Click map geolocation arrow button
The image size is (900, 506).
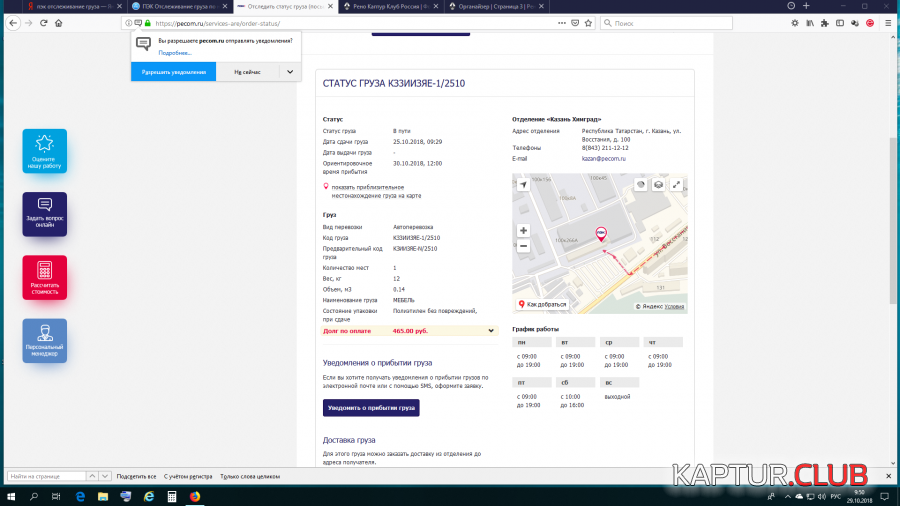[x=523, y=185]
